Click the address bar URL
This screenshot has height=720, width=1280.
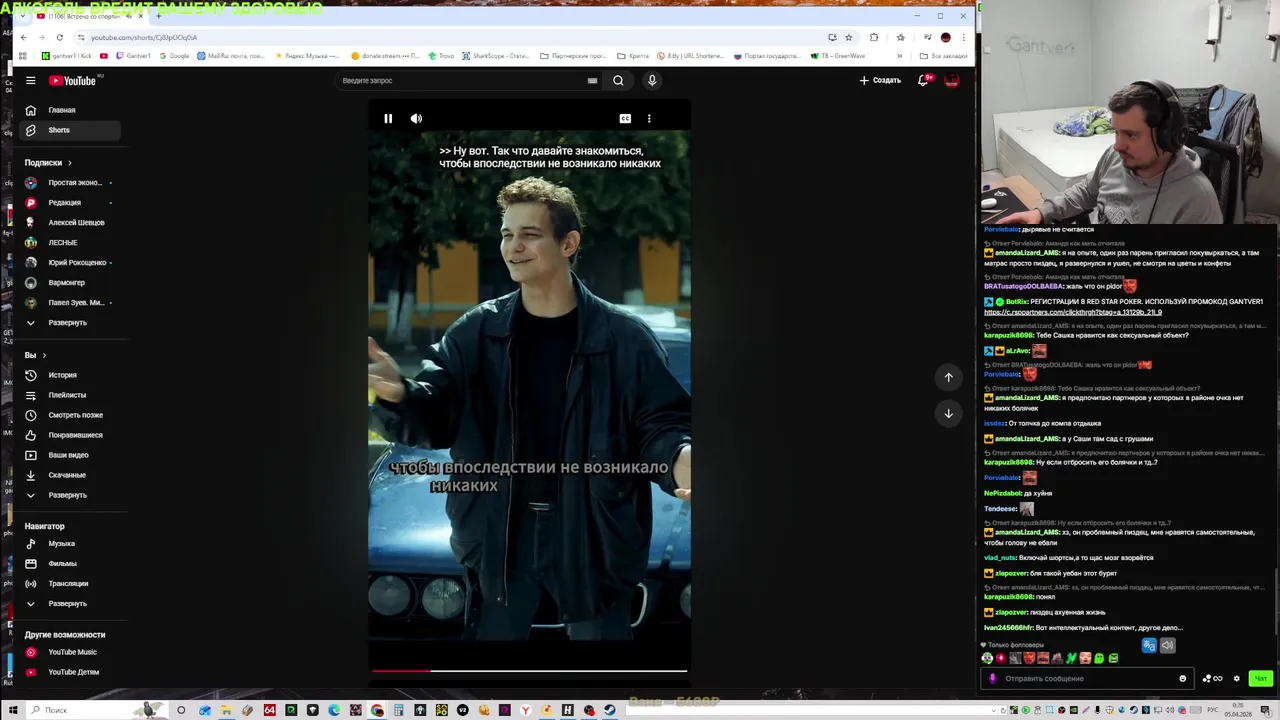click(144, 37)
